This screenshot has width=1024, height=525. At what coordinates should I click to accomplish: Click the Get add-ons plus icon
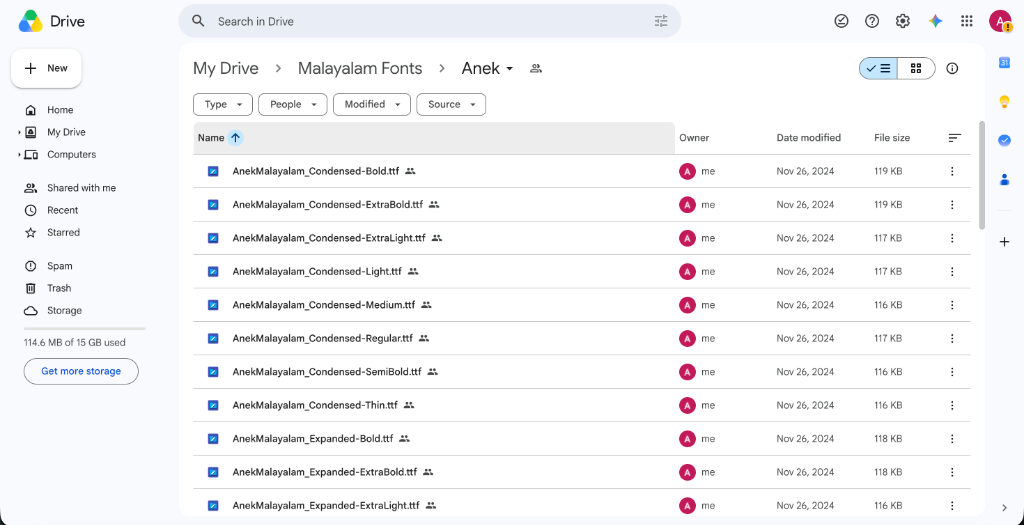[x=1004, y=242]
